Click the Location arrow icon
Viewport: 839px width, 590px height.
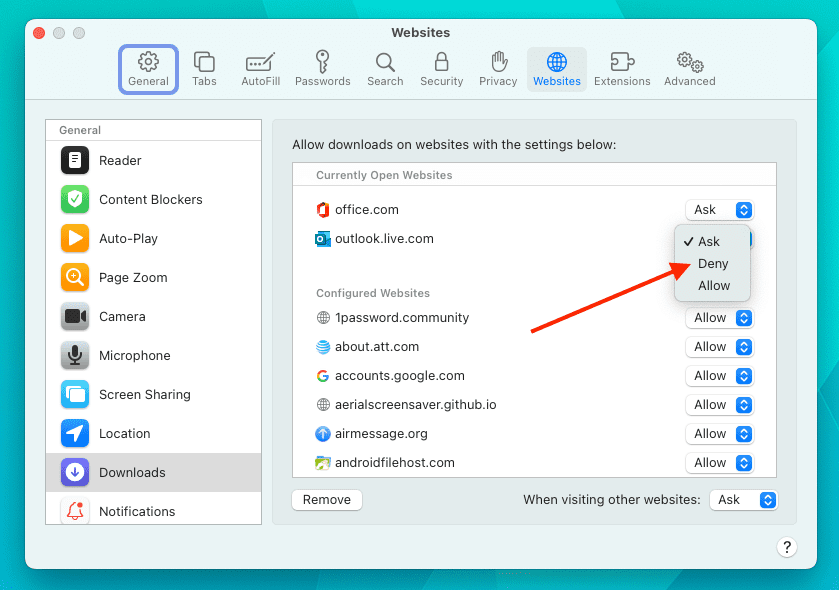coord(75,434)
